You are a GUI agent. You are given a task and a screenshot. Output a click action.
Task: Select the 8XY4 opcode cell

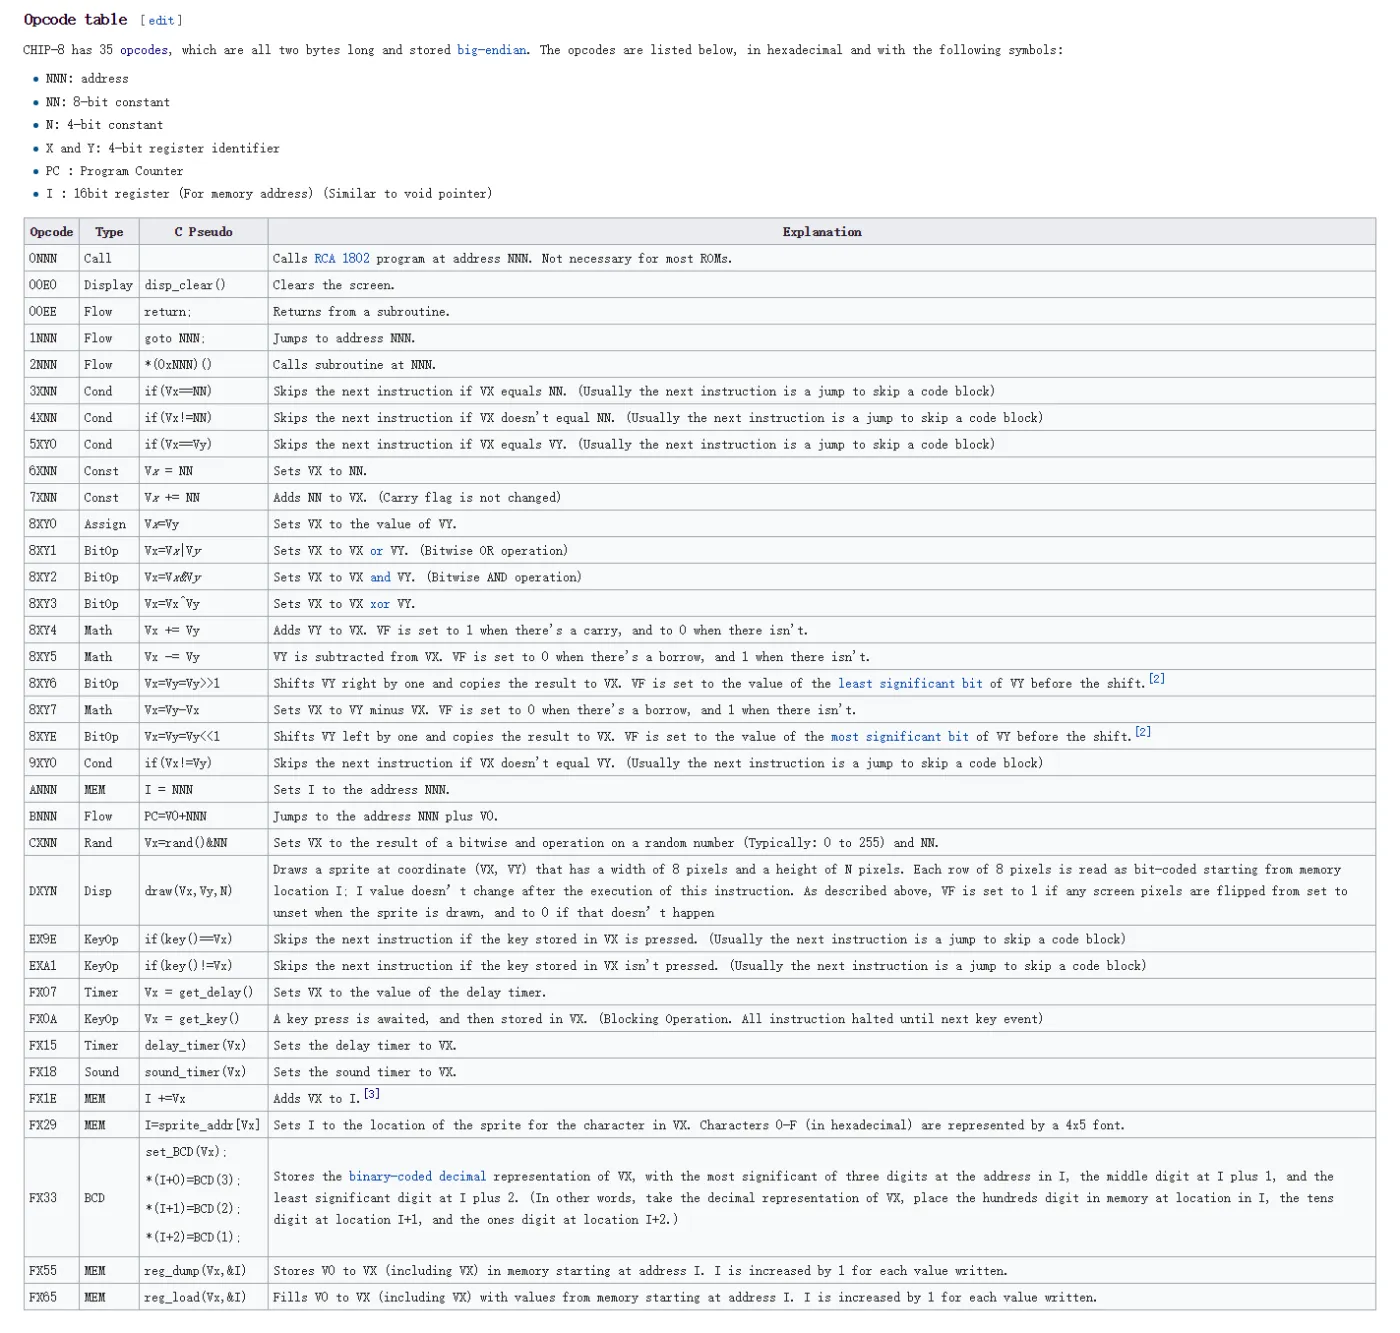[52, 630]
